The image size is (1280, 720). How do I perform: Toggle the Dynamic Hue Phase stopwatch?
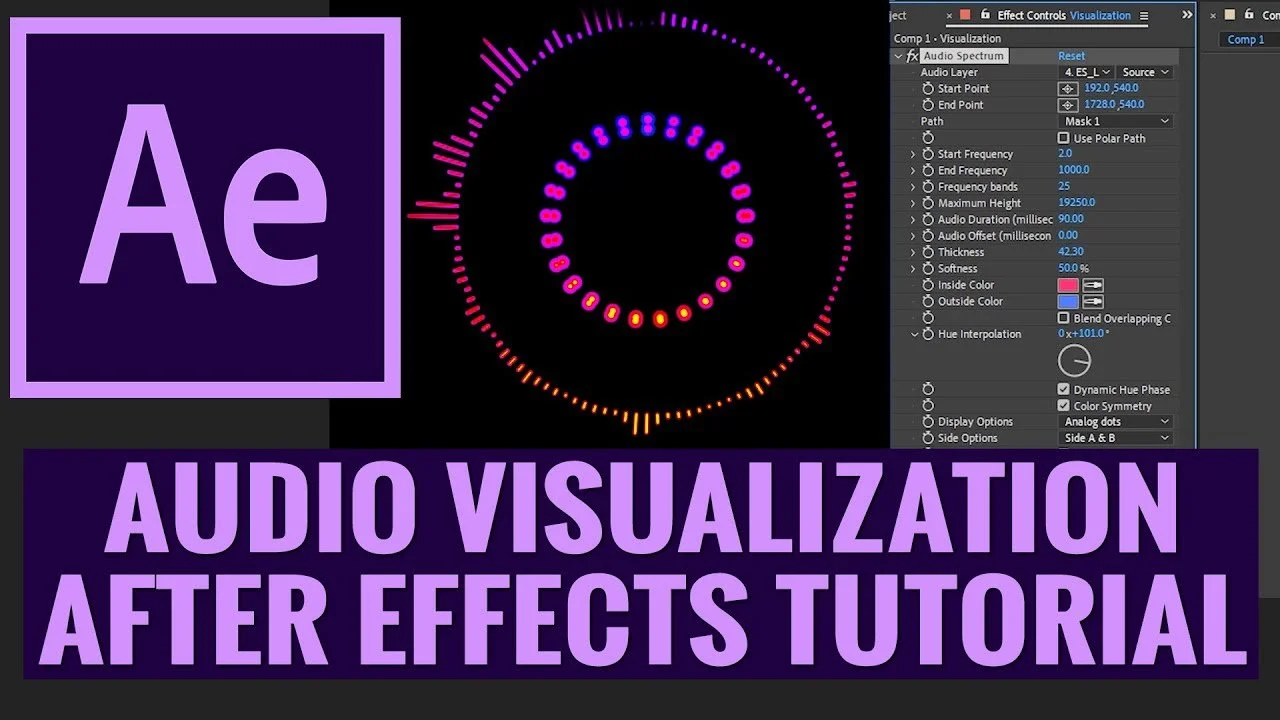tap(928, 389)
